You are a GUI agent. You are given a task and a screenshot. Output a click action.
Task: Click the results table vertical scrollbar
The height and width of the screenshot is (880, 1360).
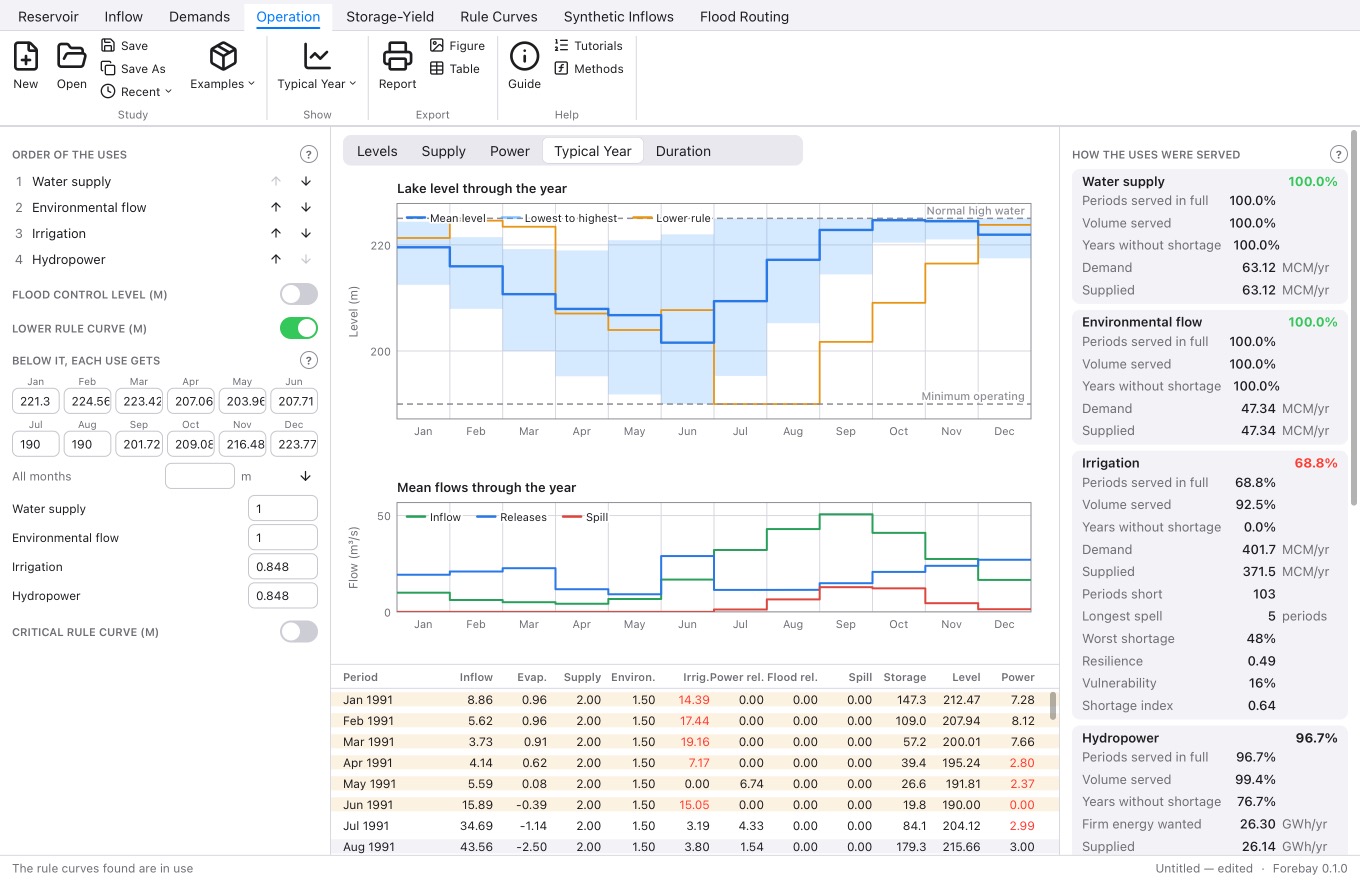pyautogui.click(x=1053, y=706)
